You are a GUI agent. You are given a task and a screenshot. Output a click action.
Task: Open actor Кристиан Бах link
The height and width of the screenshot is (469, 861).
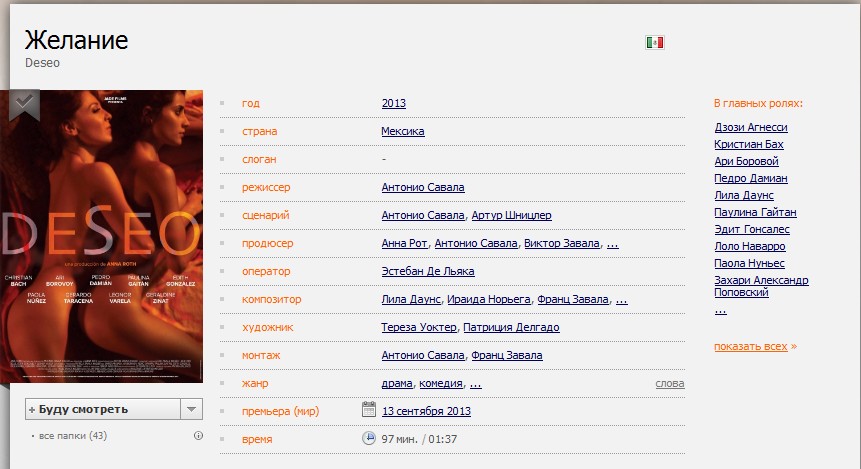coord(749,144)
